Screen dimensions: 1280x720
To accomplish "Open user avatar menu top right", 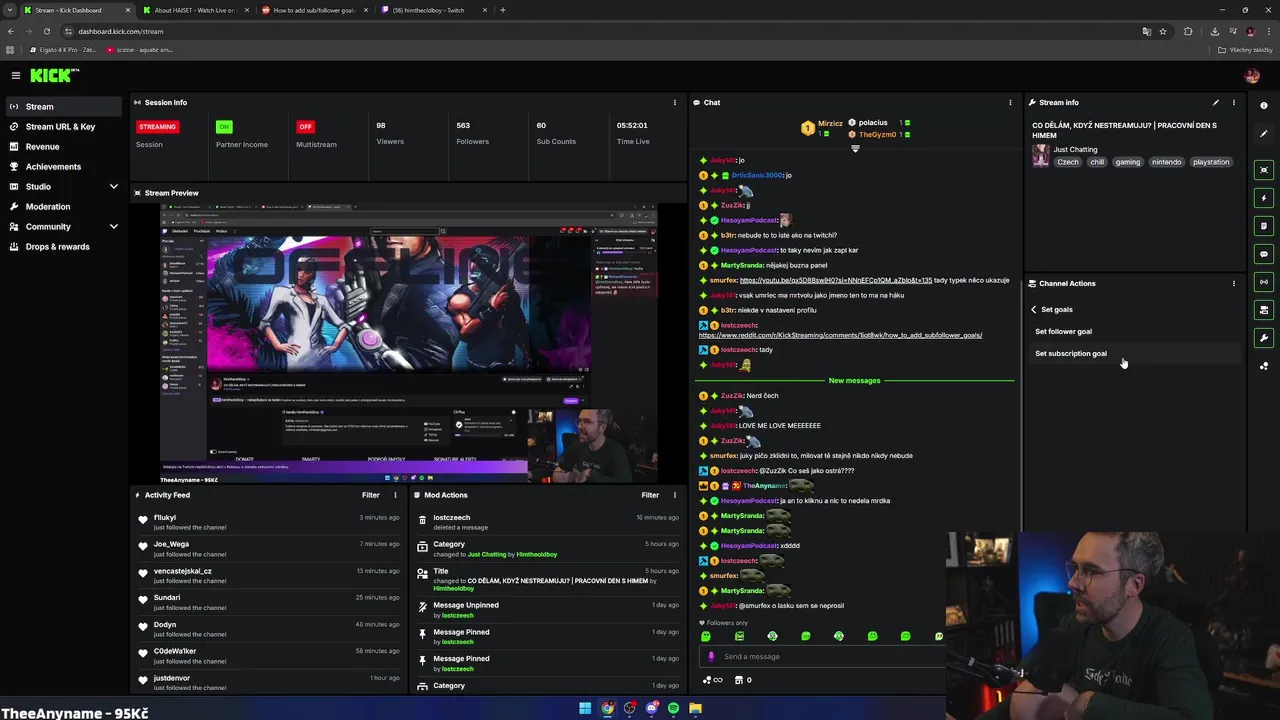I will (1252, 75).
